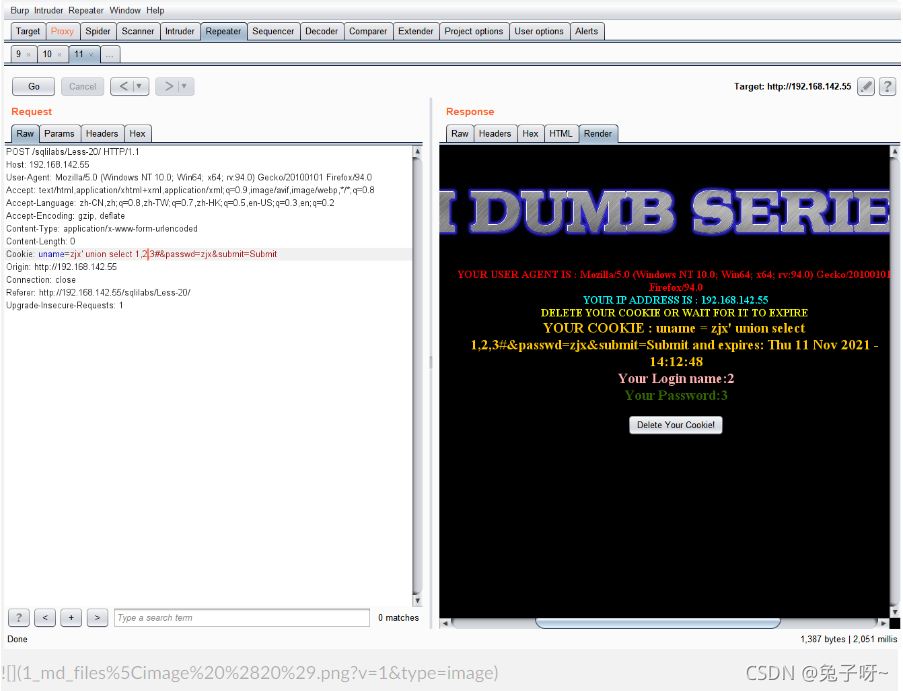
Task: Select the response Raw tab
Action: coord(460,134)
